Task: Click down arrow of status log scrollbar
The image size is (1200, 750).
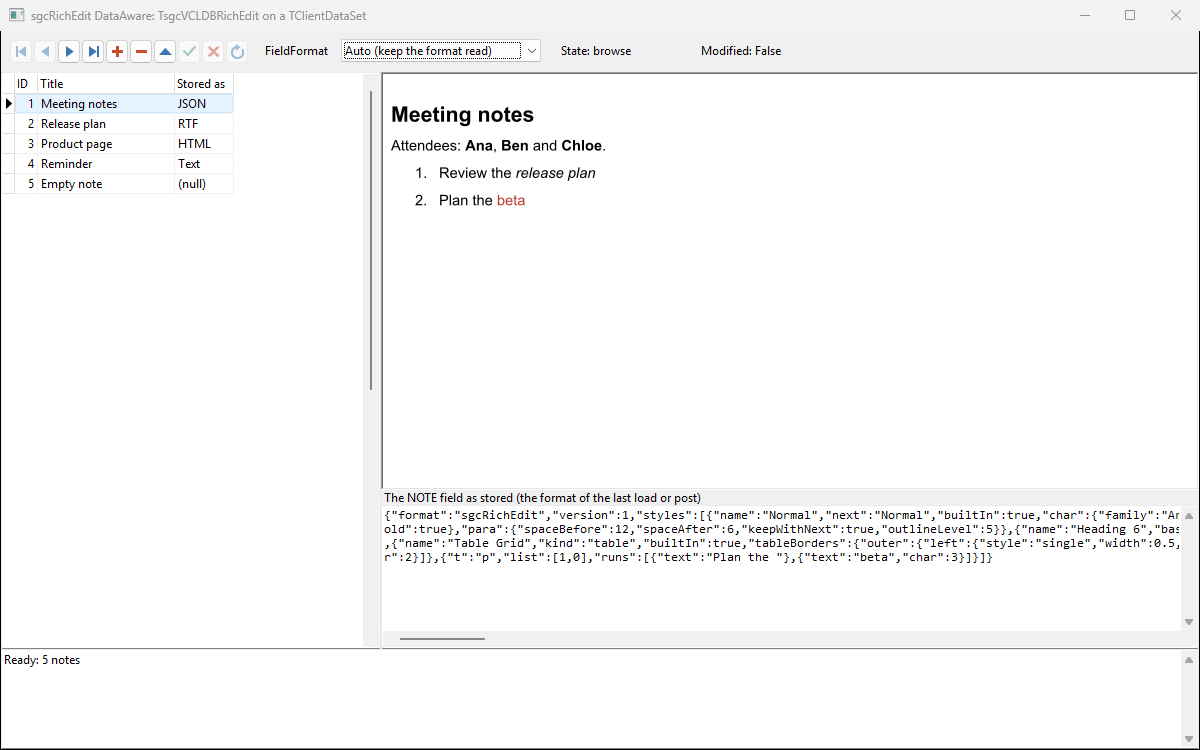Action: point(1189,738)
